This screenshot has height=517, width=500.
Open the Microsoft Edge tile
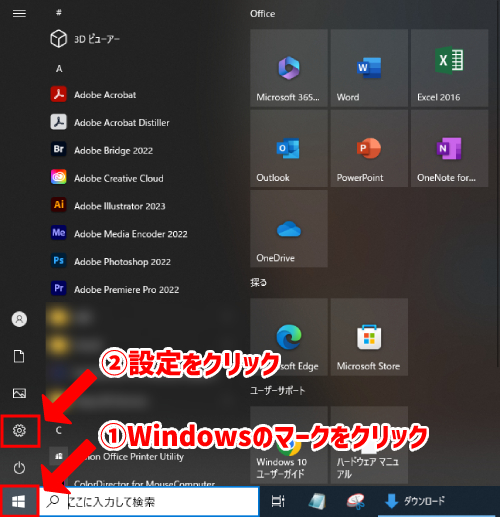tap(289, 337)
